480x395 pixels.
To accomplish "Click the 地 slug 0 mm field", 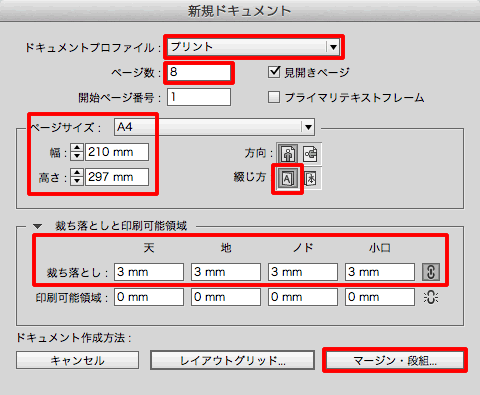I will click(x=226, y=297).
